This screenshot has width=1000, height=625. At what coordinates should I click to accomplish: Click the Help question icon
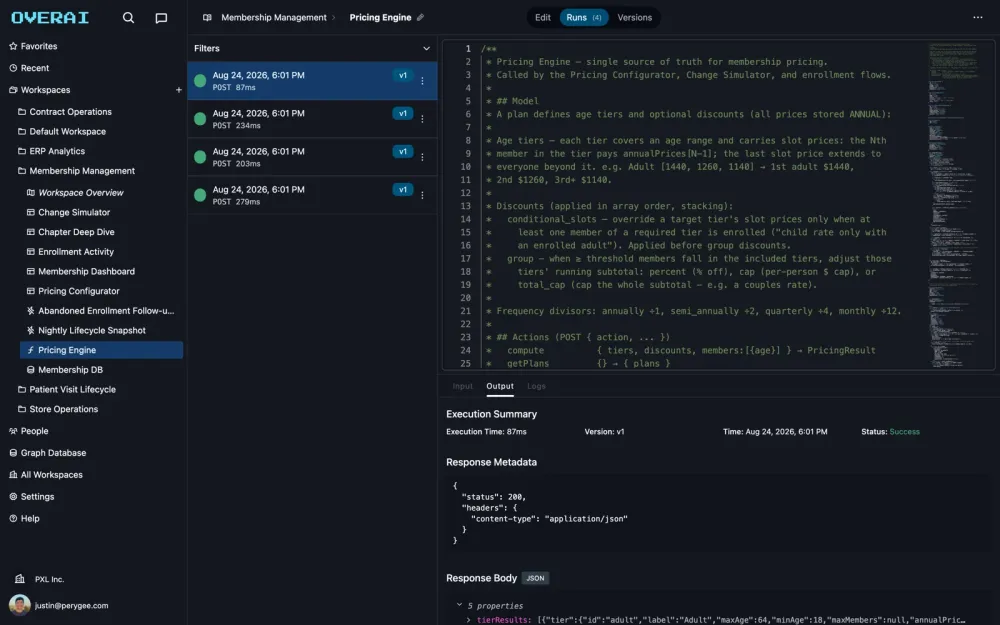click(13, 518)
